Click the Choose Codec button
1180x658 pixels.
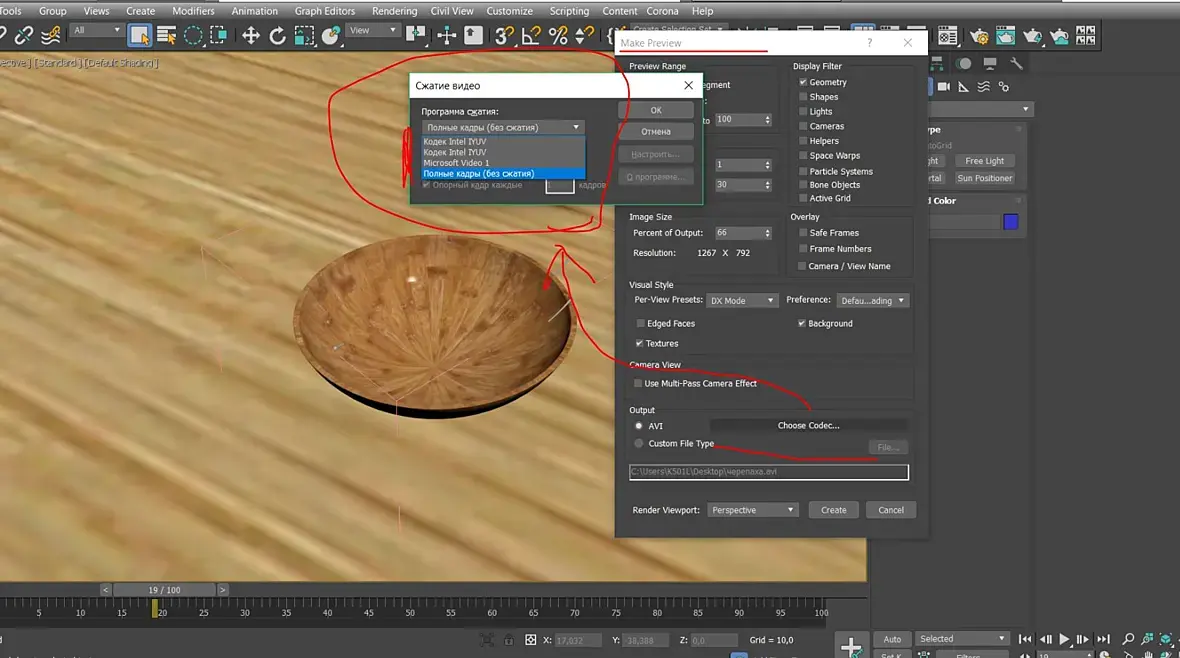tap(808, 426)
